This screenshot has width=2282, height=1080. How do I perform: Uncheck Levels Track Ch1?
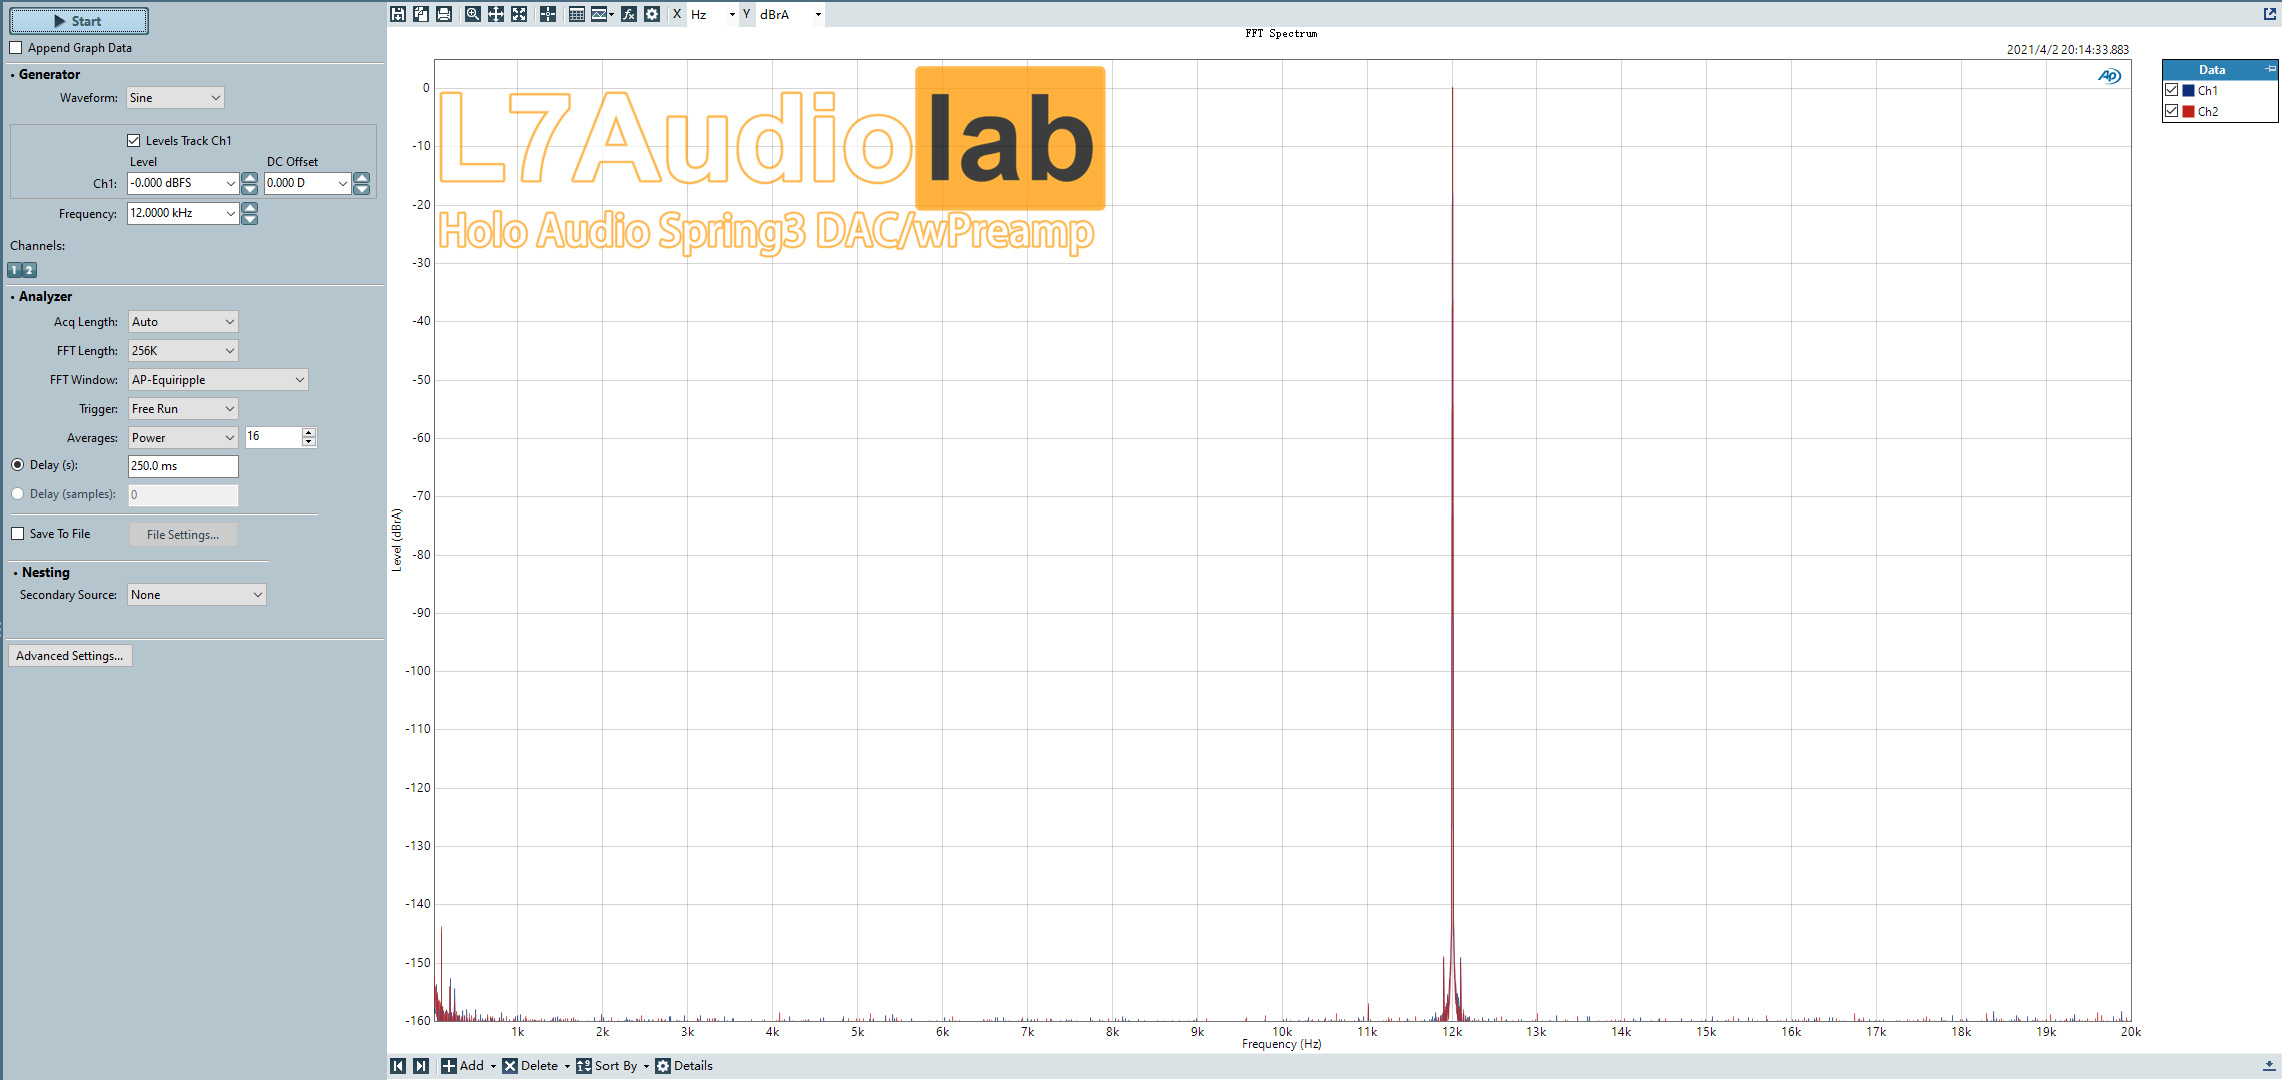click(x=134, y=141)
